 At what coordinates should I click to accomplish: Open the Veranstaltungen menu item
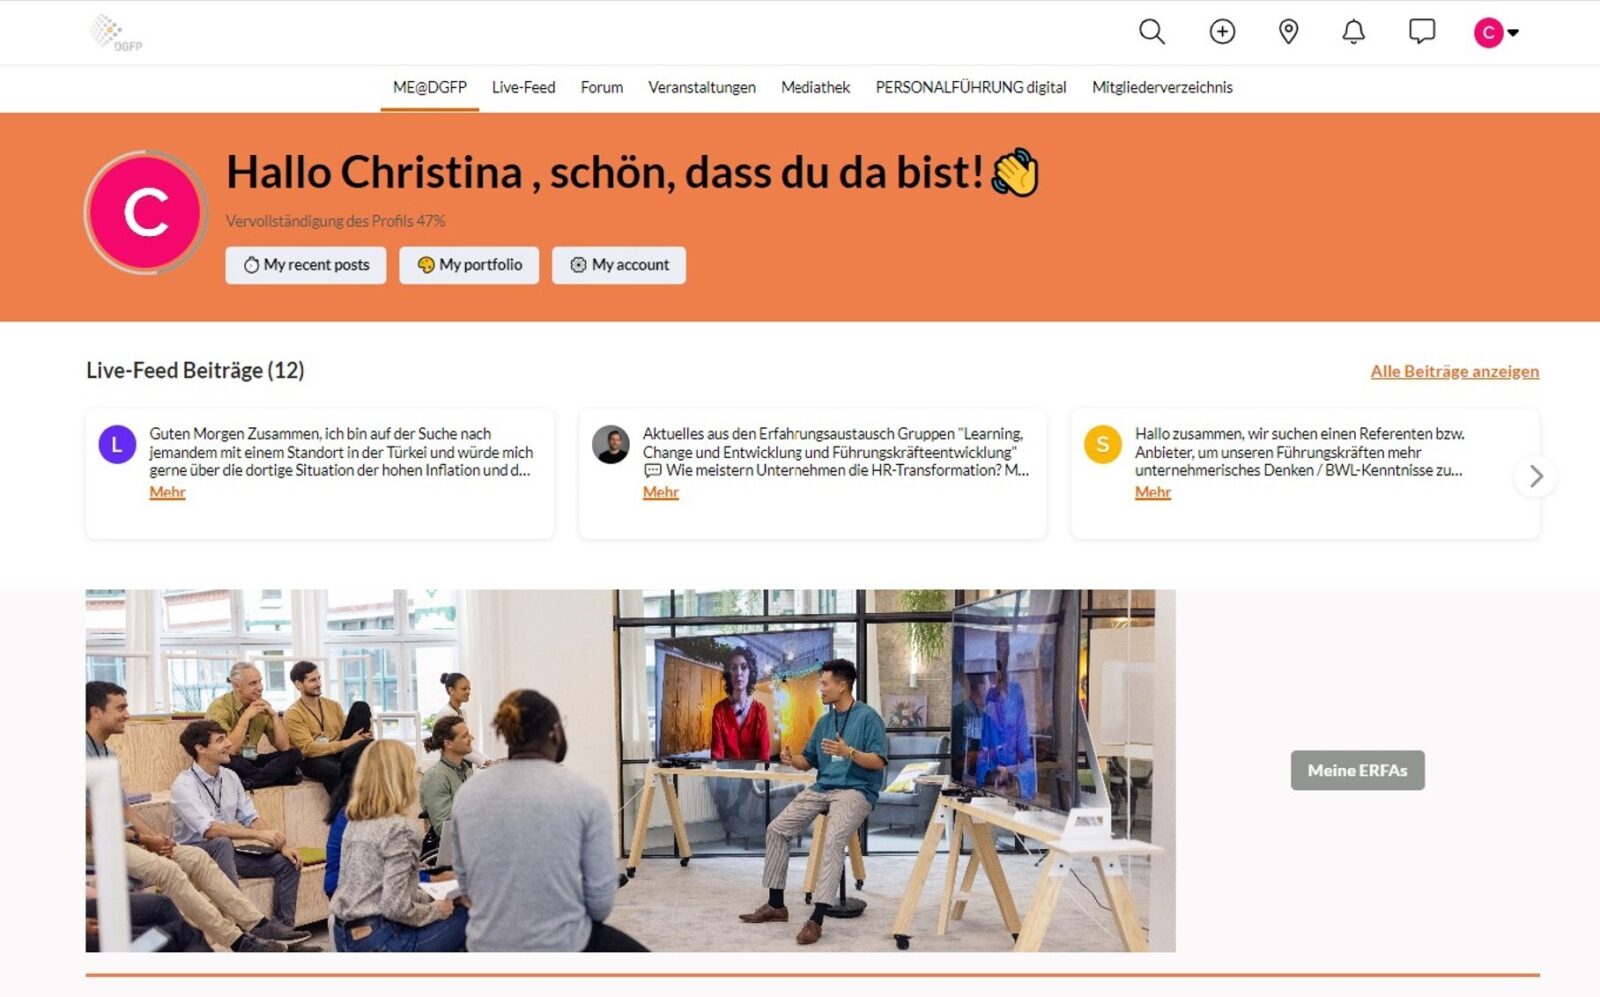[x=702, y=88]
